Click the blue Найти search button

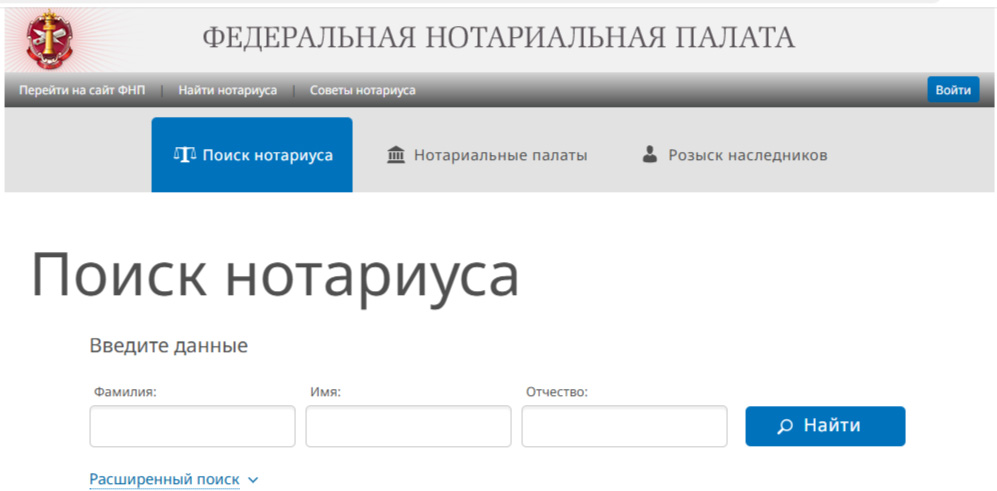825,426
